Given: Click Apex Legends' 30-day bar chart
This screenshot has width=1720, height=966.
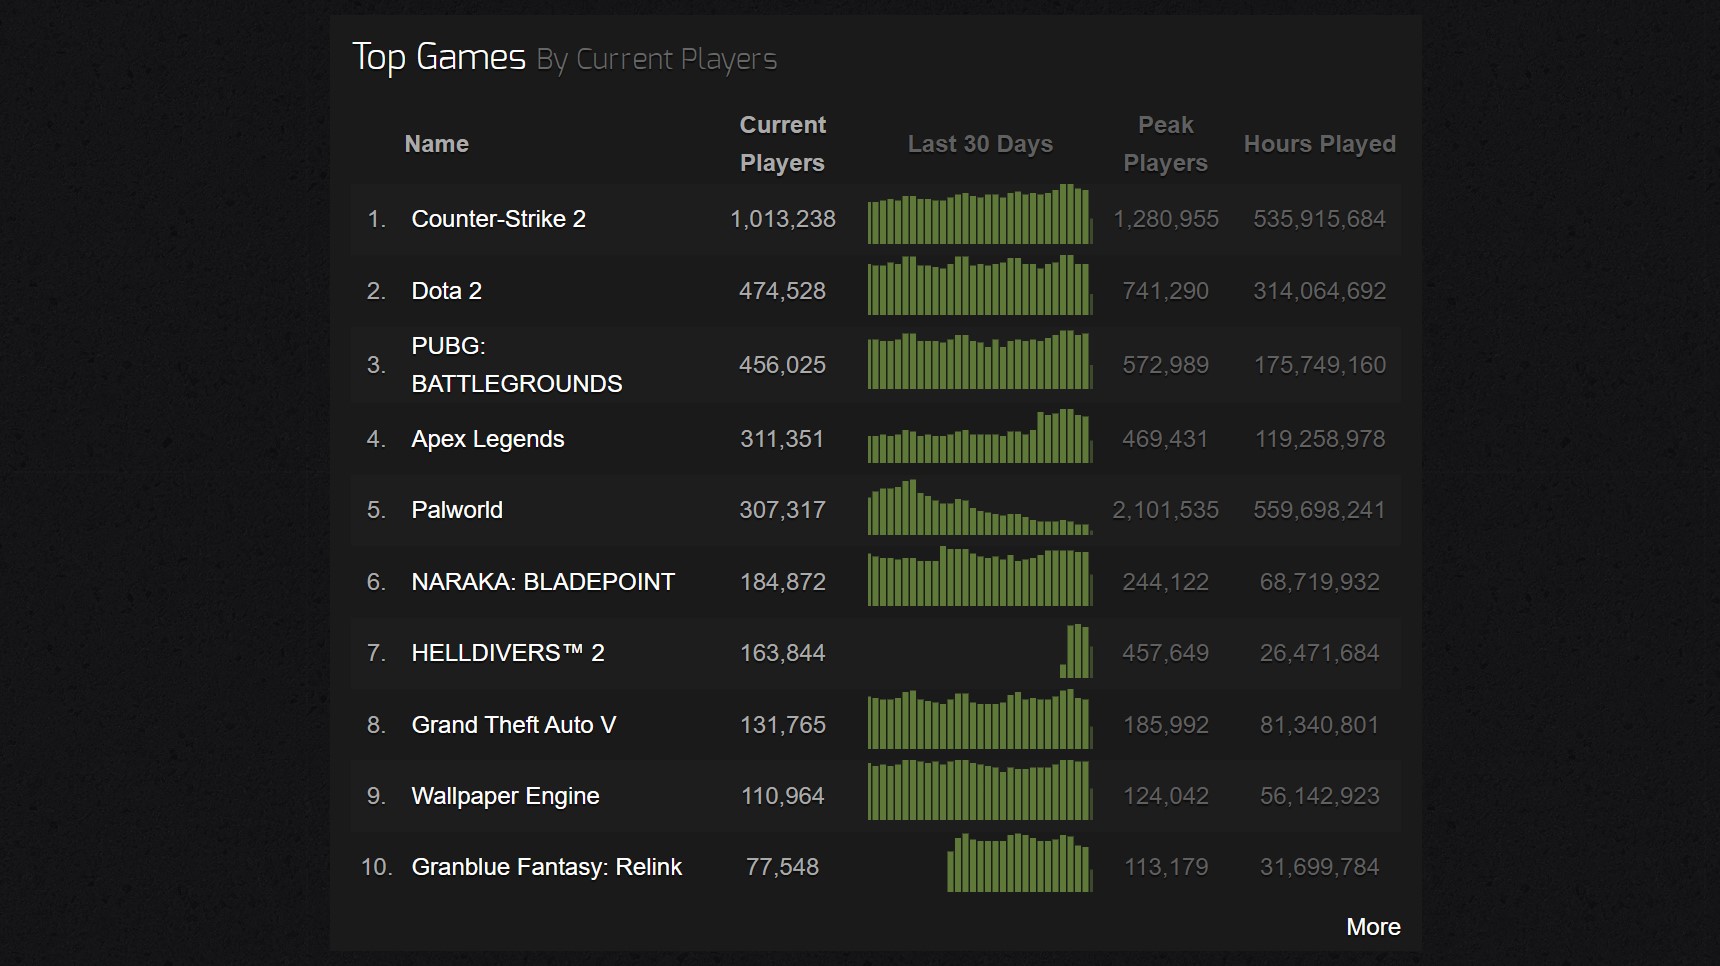Looking at the screenshot, I should point(980,436).
